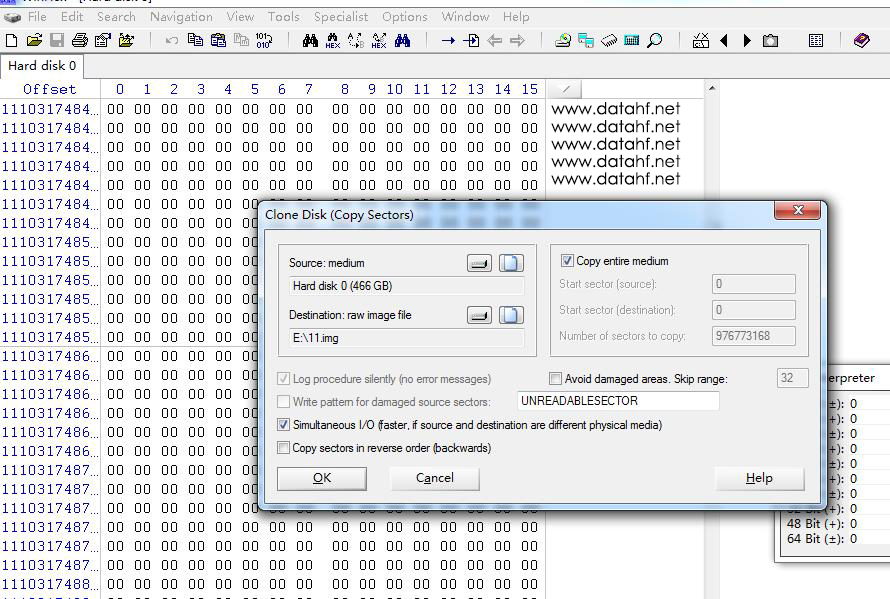Enable Copy sectors in reverse order
The image size is (890, 599).
click(x=284, y=448)
